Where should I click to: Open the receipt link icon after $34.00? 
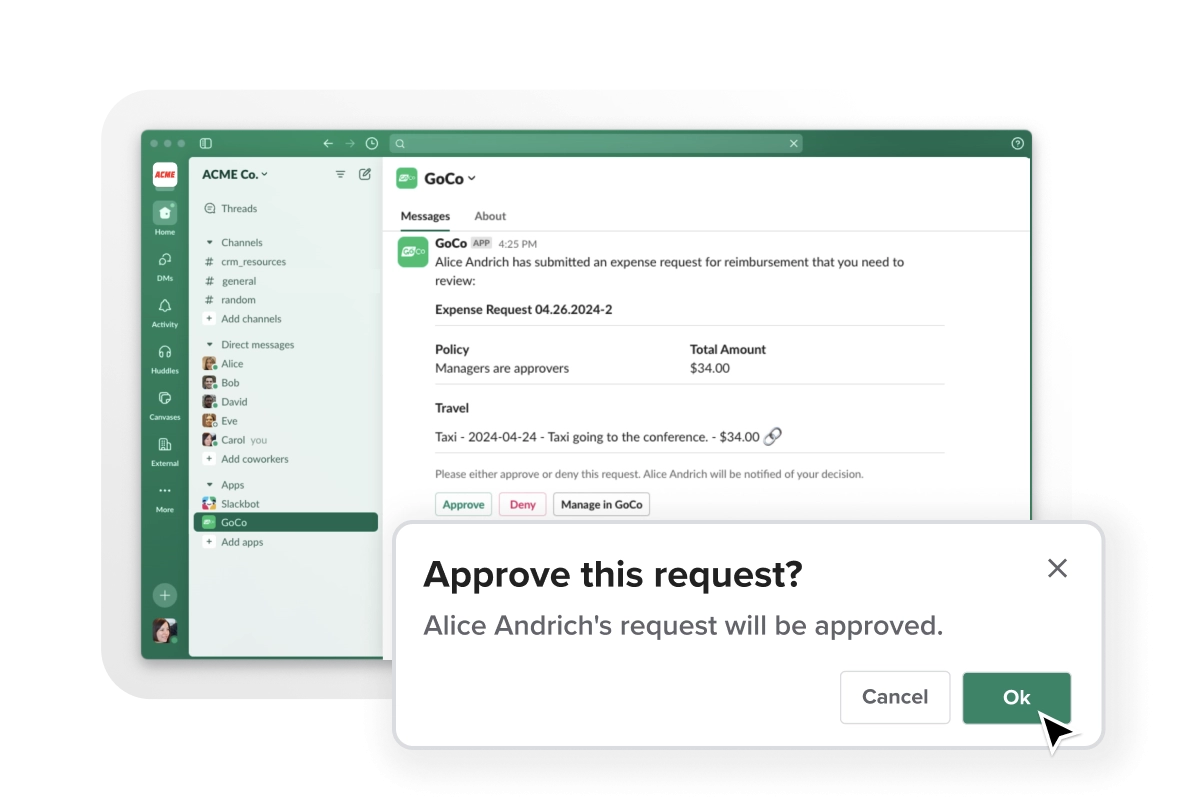(x=772, y=436)
